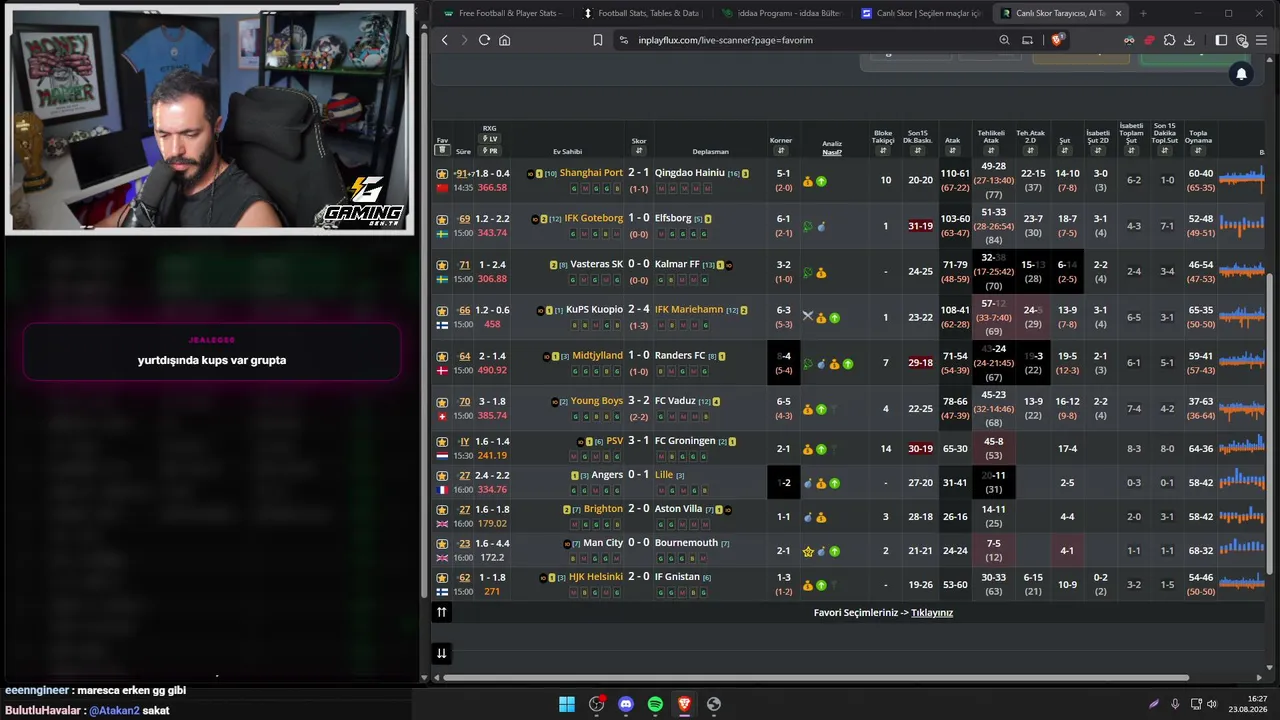This screenshot has width=1280, height=720.
Task: Click the zoom magnifier icon in address bar
Action: coord(1004,40)
